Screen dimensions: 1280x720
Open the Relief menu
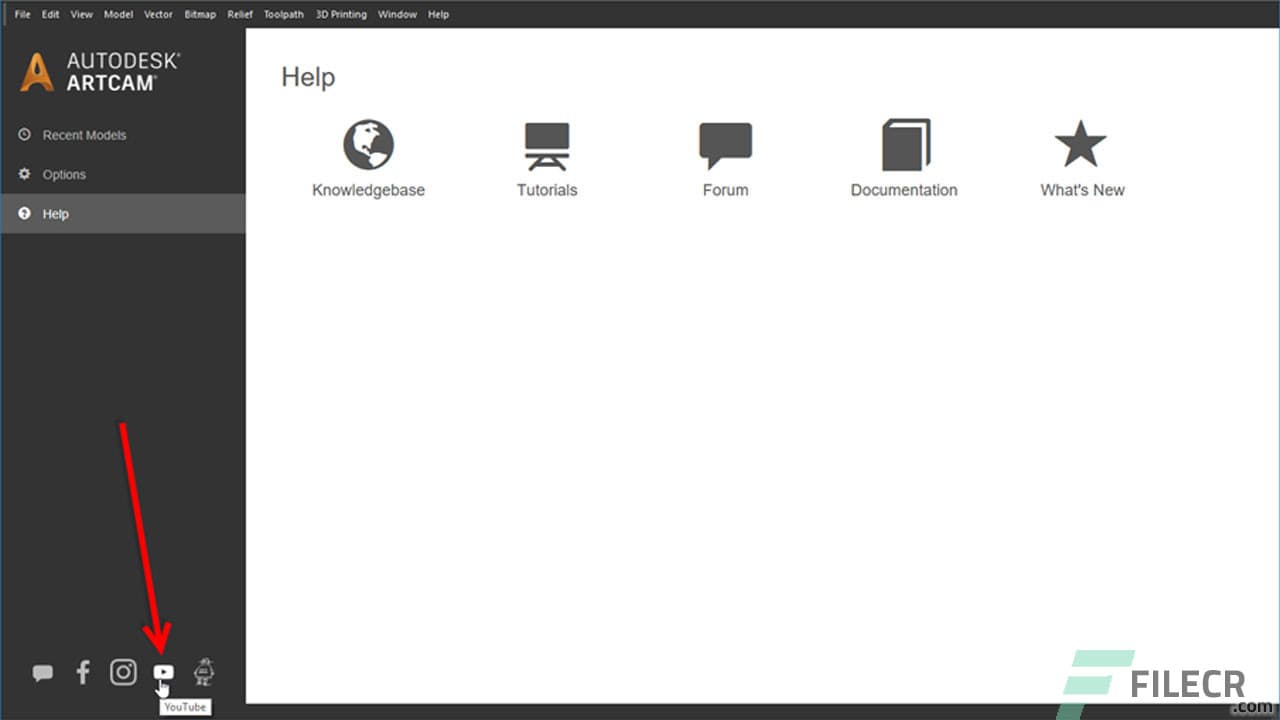(x=239, y=14)
